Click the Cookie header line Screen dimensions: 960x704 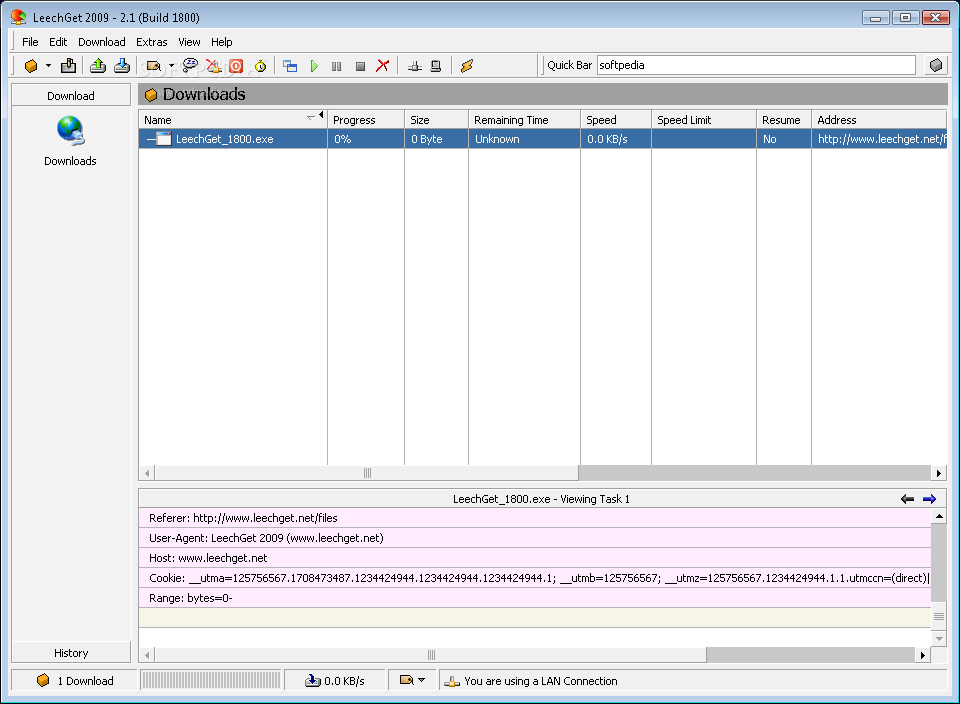535,578
